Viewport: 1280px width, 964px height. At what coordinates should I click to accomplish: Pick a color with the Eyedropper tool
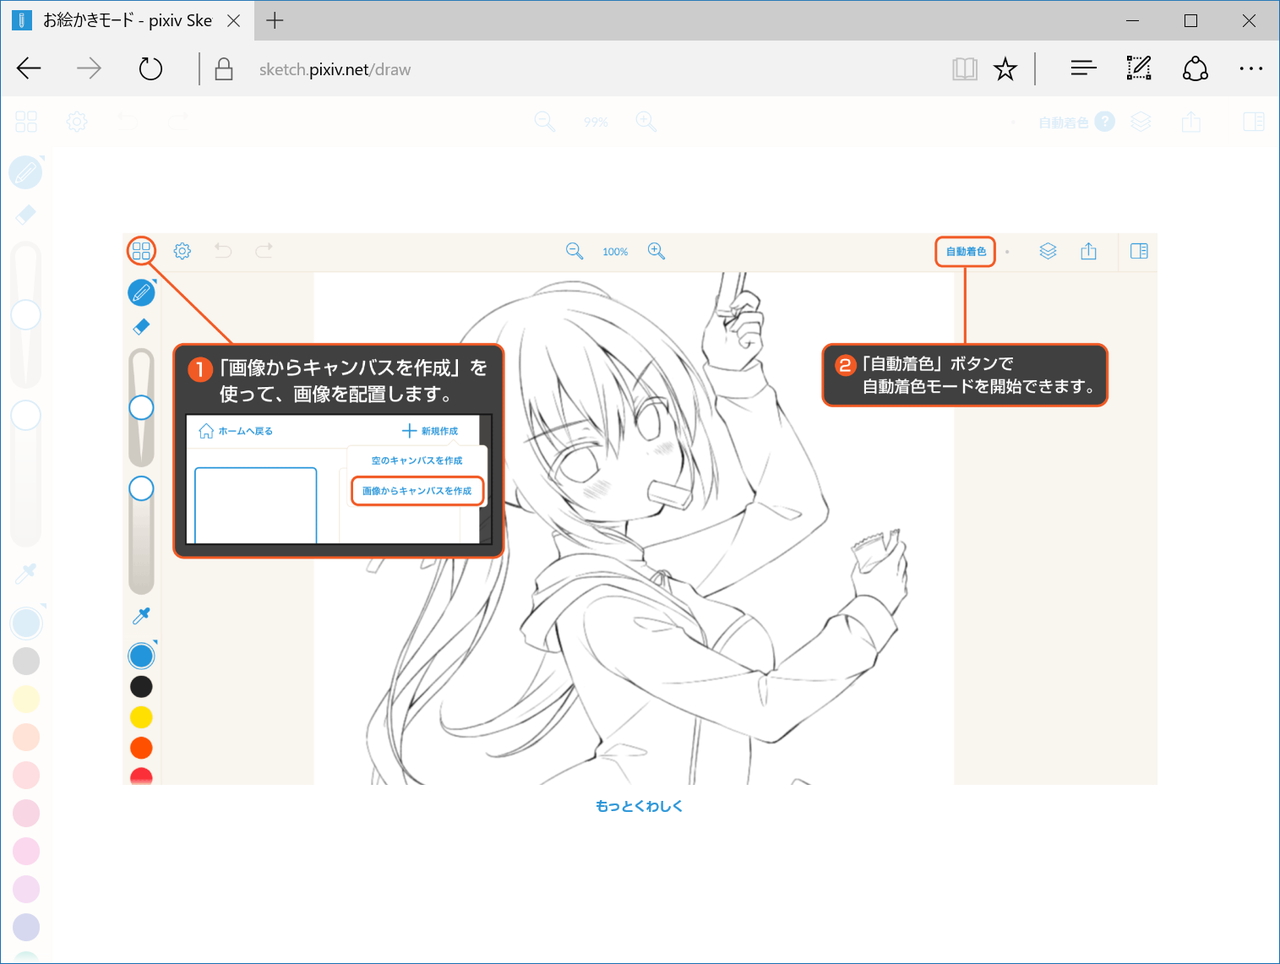[x=141, y=616]
